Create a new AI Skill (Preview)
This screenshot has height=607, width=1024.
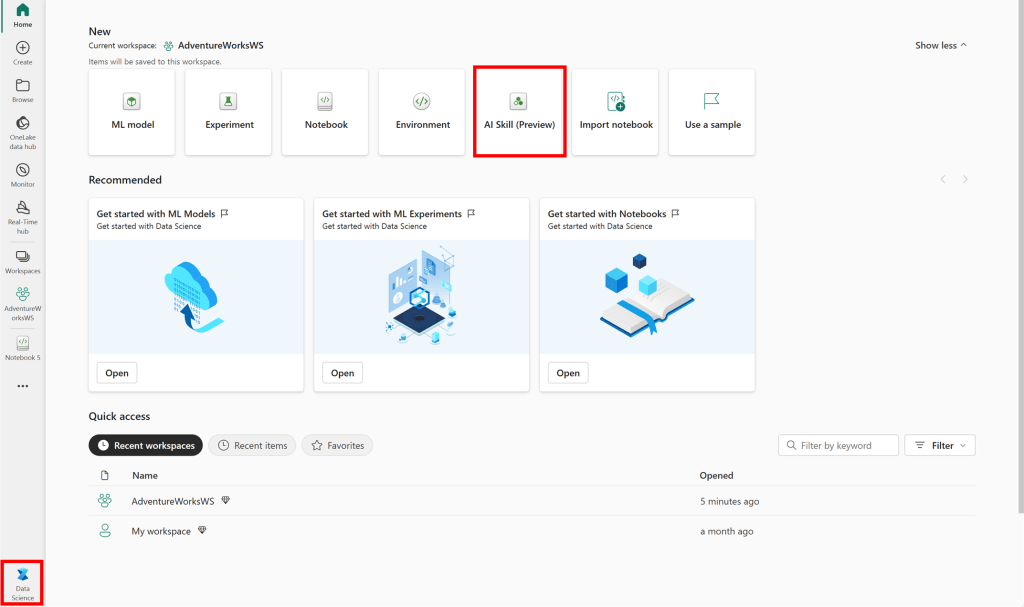(x=518, y=111)
